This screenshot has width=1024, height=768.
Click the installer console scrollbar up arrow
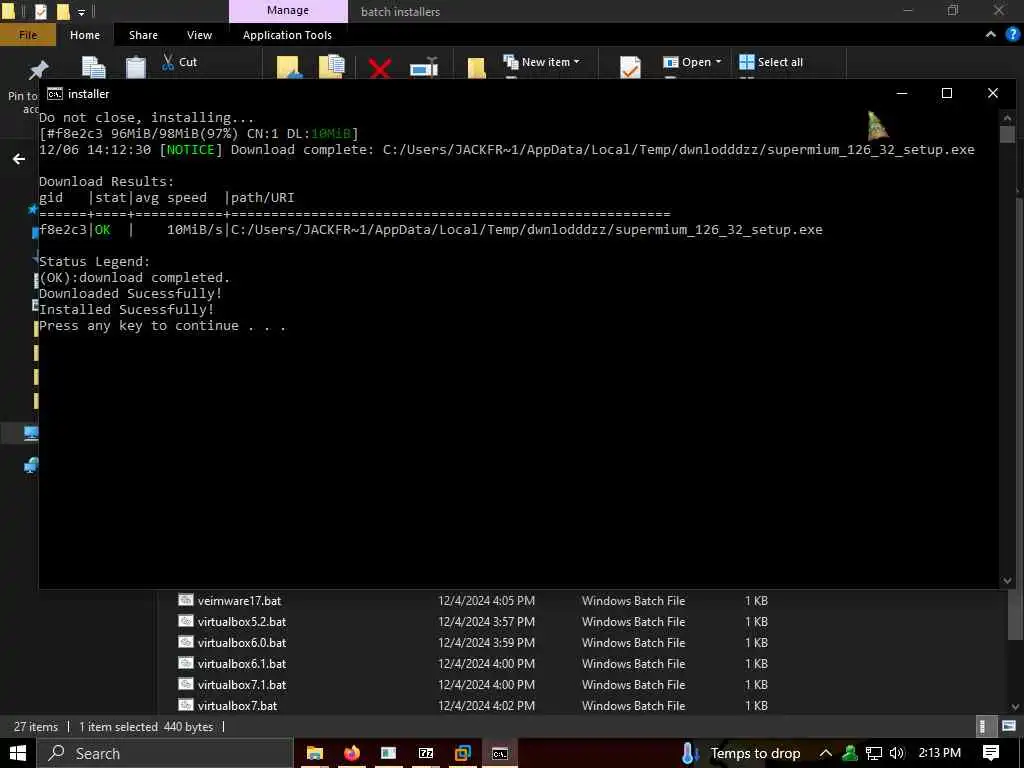pyautogui.click(x=1006, y=118)
